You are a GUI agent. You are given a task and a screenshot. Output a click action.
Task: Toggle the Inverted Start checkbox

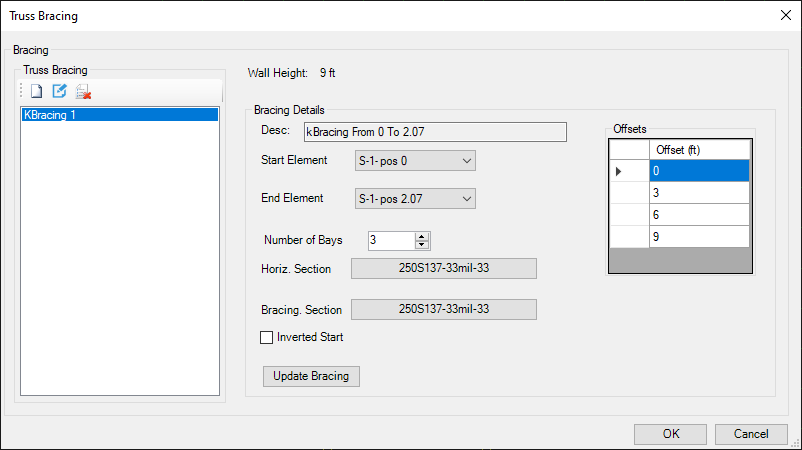(266, 338)
